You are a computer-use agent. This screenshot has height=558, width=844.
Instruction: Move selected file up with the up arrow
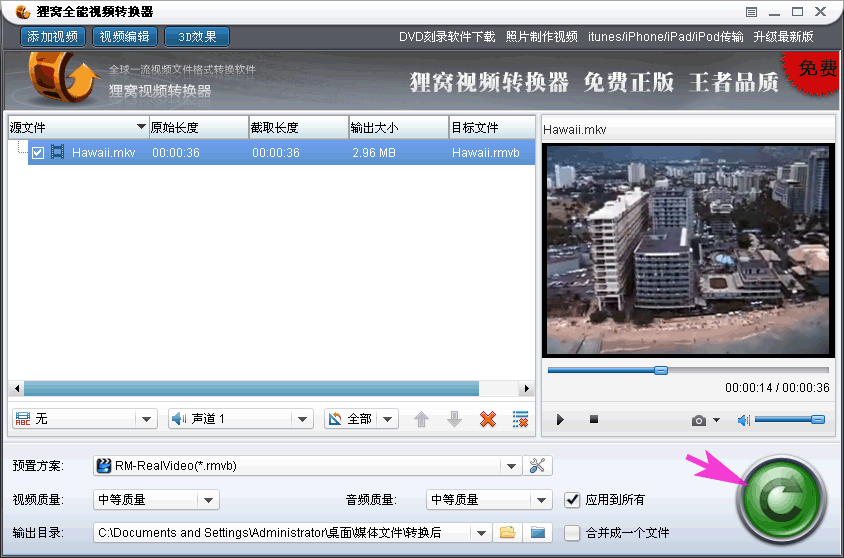click(421, 419)
